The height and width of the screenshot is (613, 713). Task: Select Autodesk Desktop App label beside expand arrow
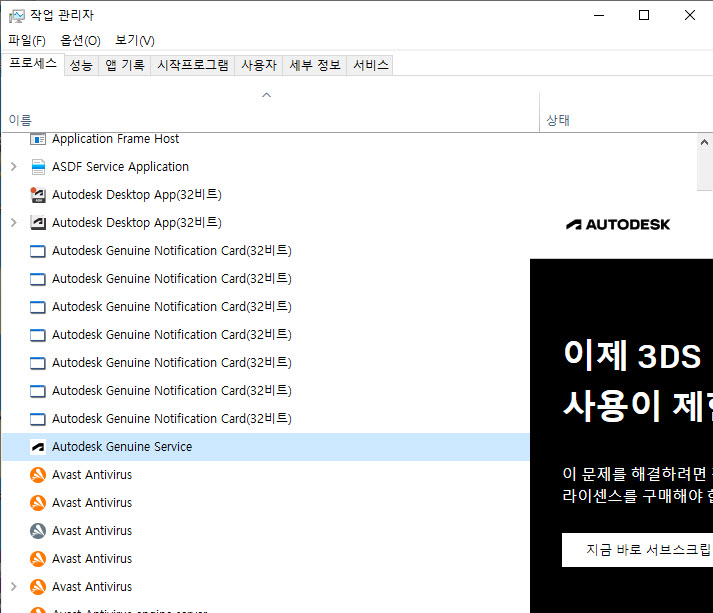[x=137, y=222]
